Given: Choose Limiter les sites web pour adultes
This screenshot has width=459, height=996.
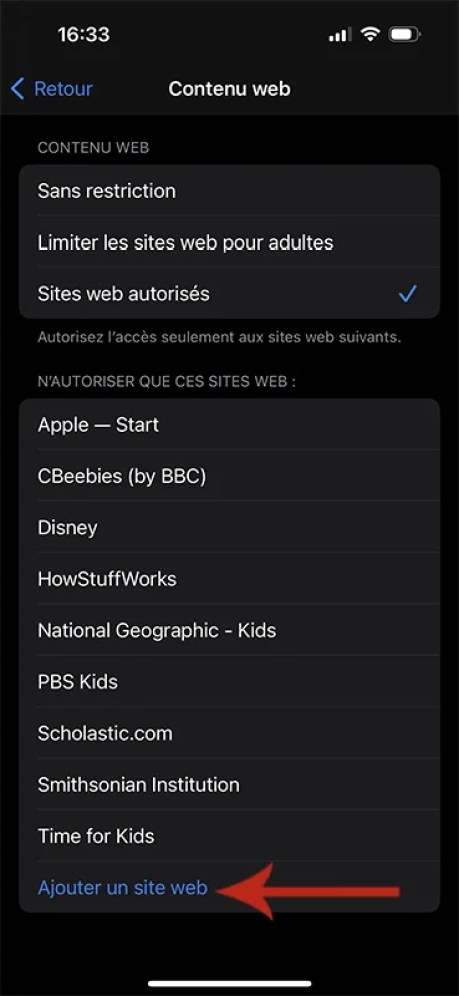Looking at the screenshot, I should click(229, 242).
